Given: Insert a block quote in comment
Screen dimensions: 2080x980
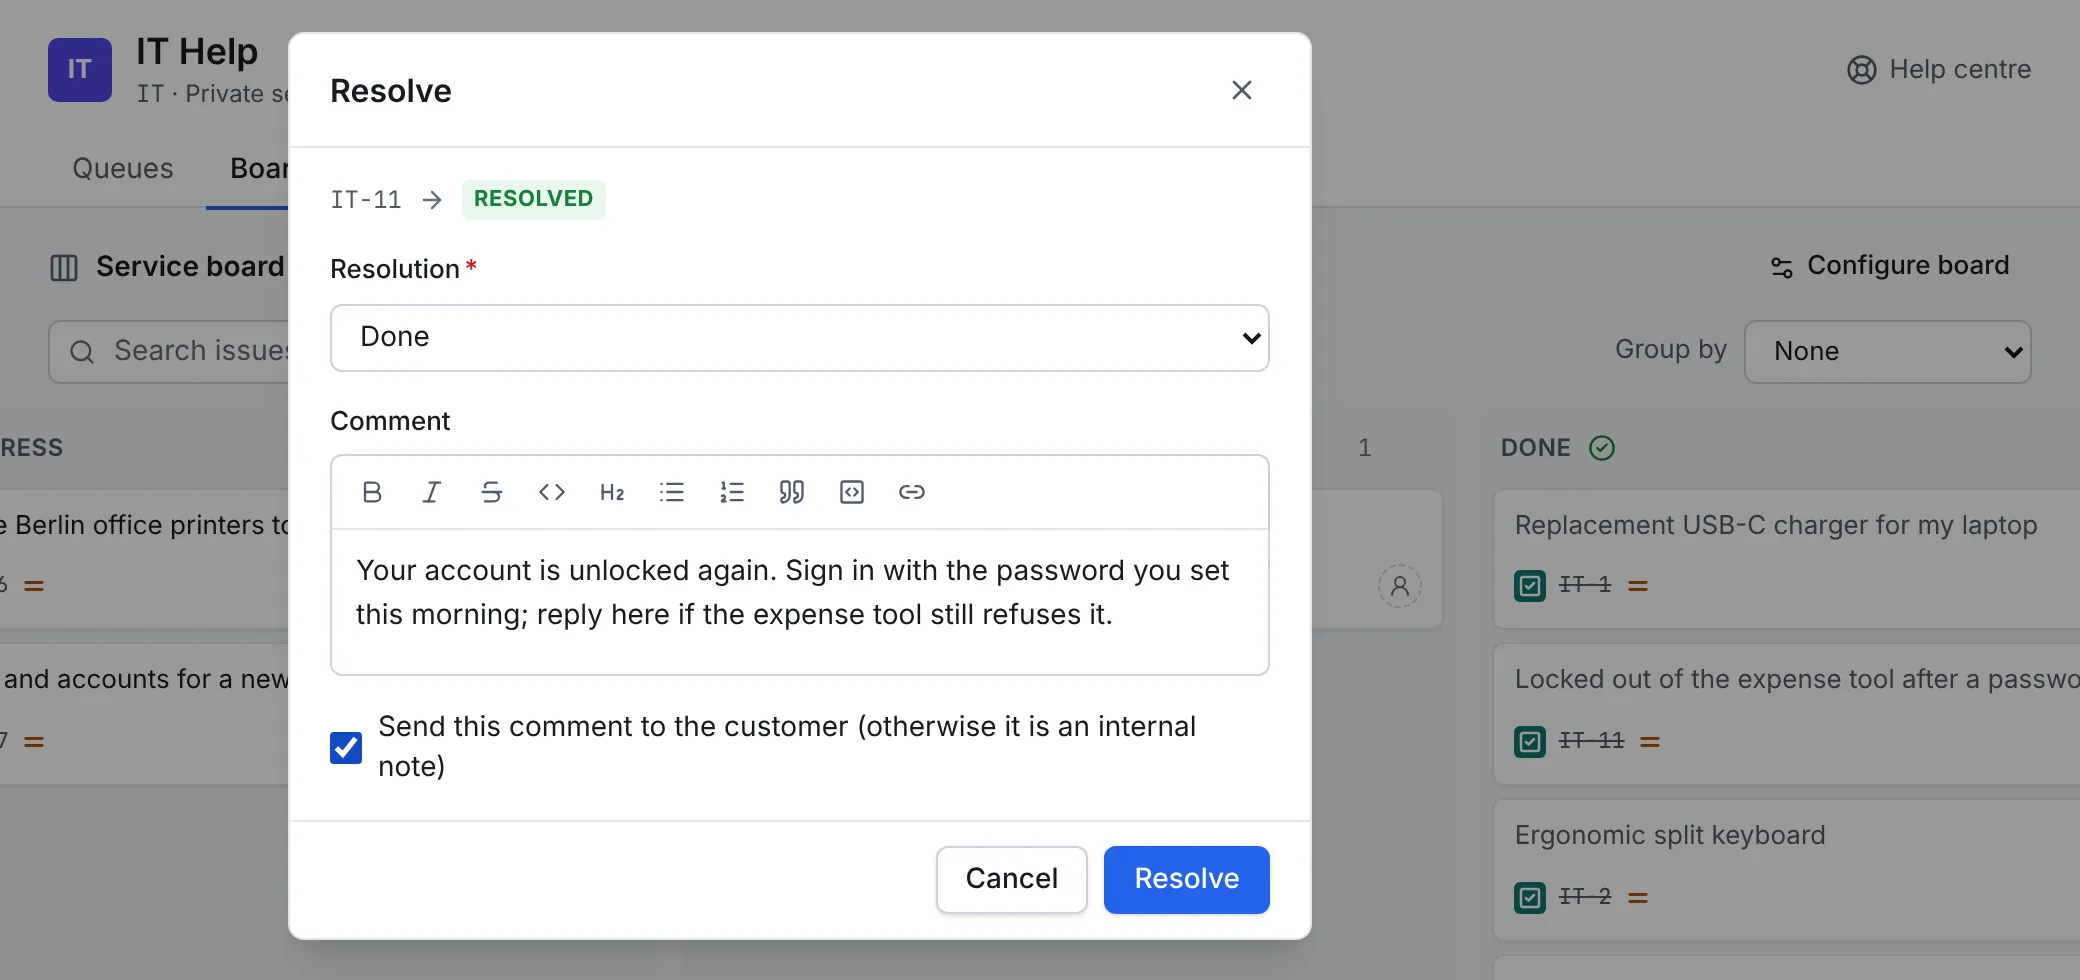Looking at the screenshot, I should (792, 492).
